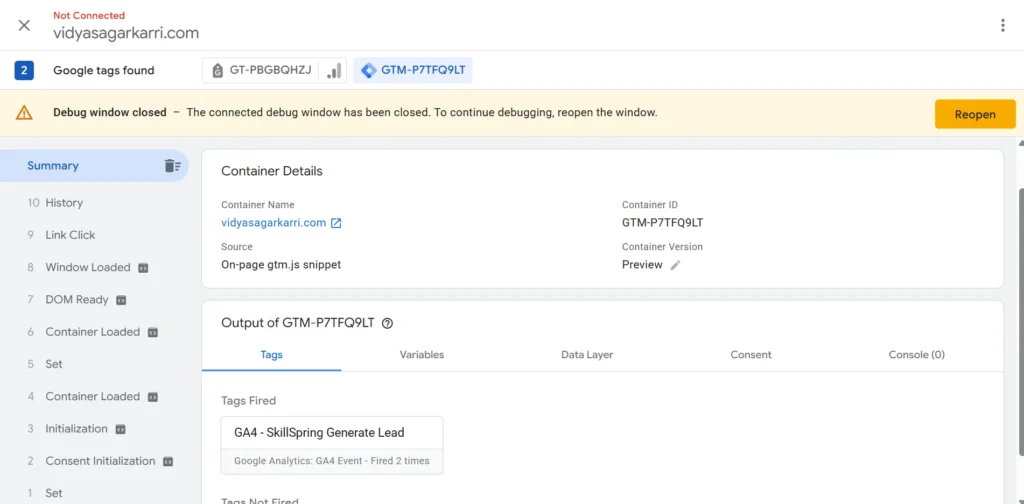
Task: Click the vidyasagarkarri.com domain title at top
Action: point(126,33)
